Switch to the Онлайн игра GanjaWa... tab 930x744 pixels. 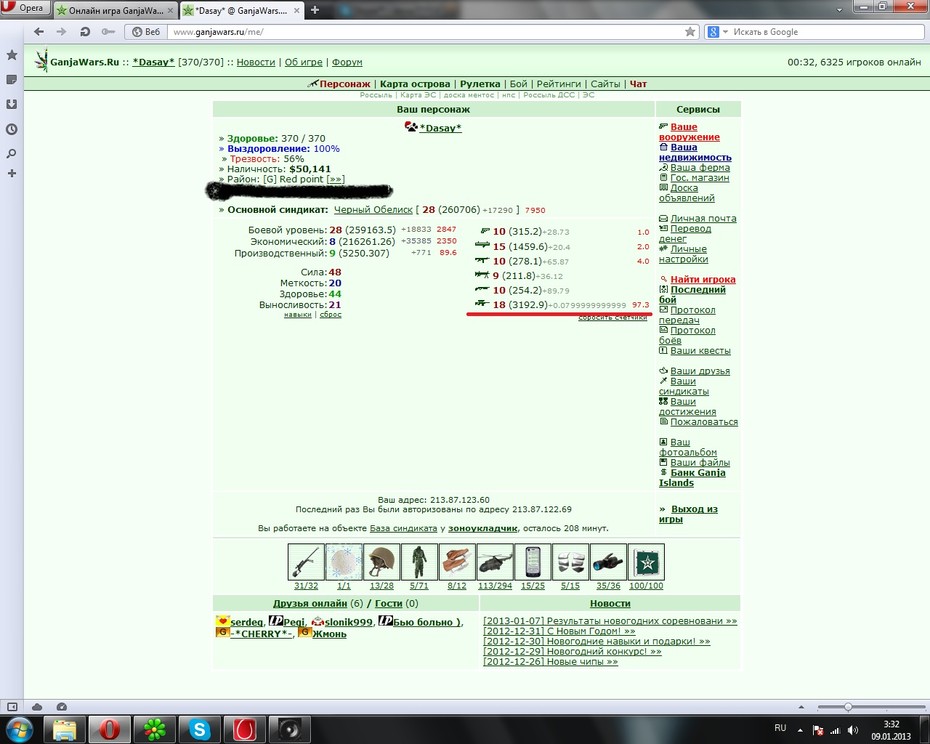116,10
